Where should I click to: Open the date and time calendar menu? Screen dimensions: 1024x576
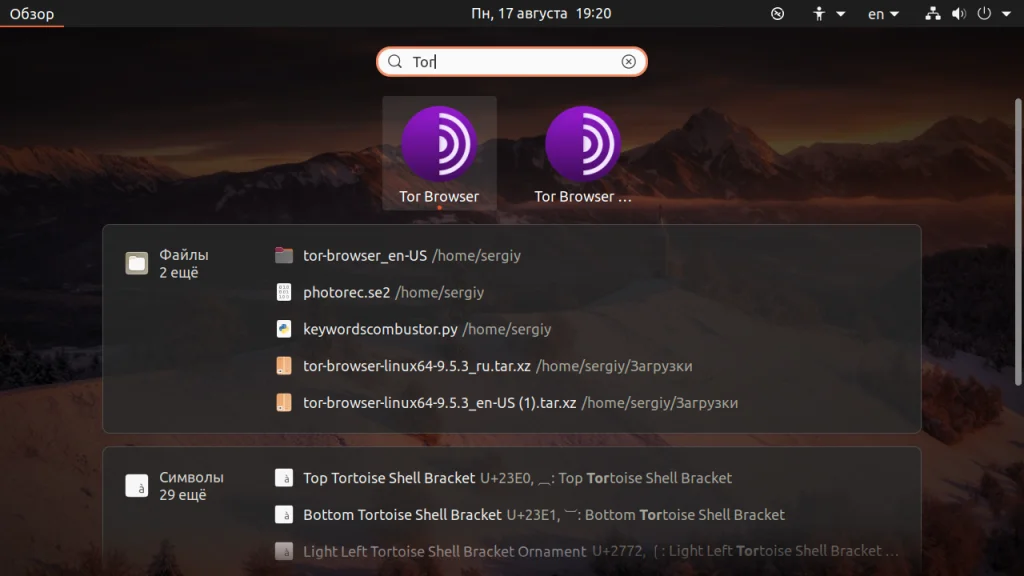coord(541,14)
